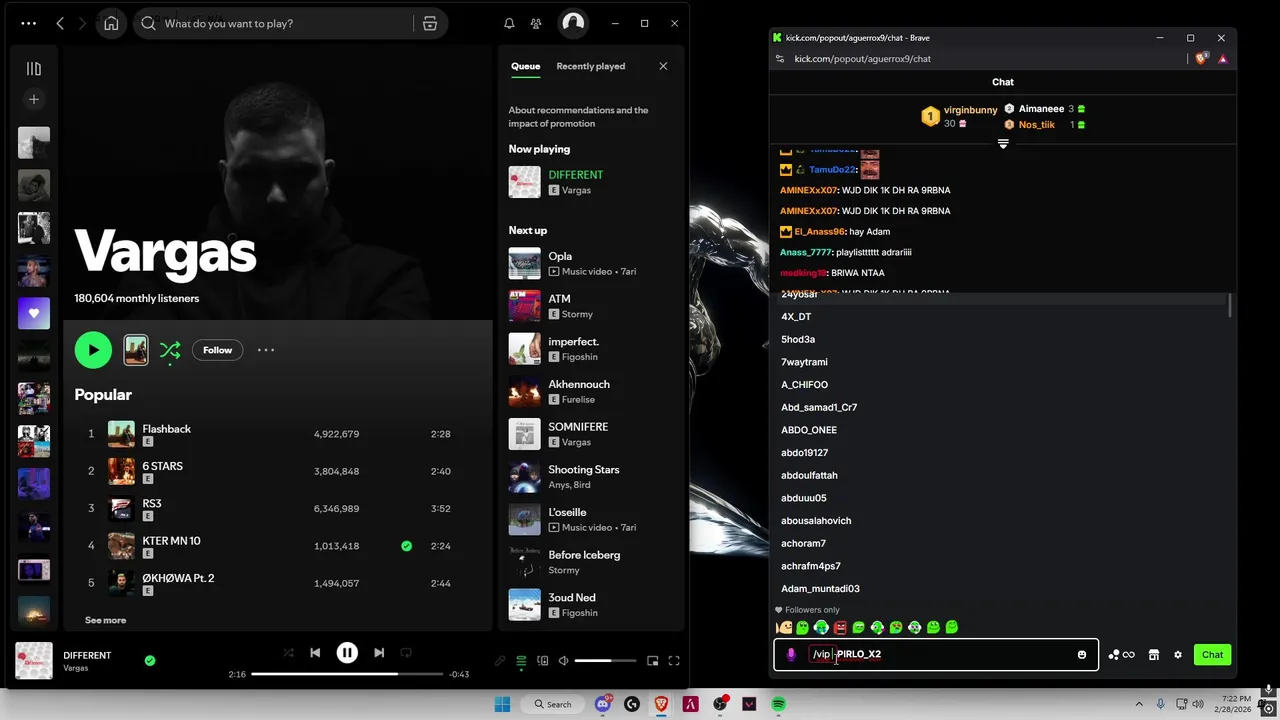The image size is (1280, 720).
Task: Go to Spotify Home
Action: point(111,23)
